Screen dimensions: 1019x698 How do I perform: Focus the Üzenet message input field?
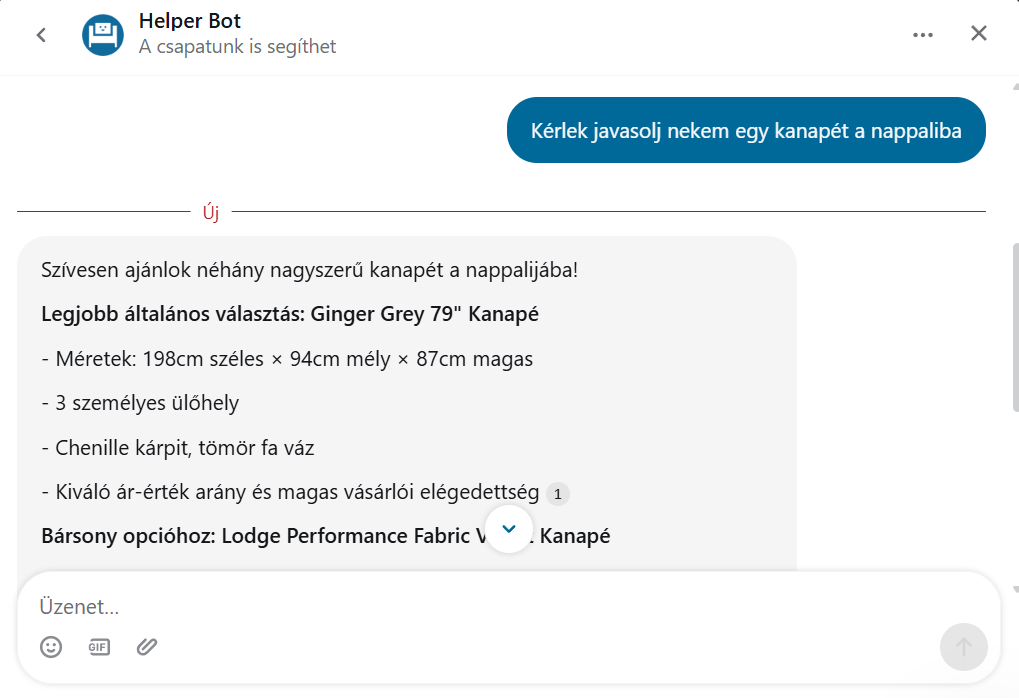(480, 607)
